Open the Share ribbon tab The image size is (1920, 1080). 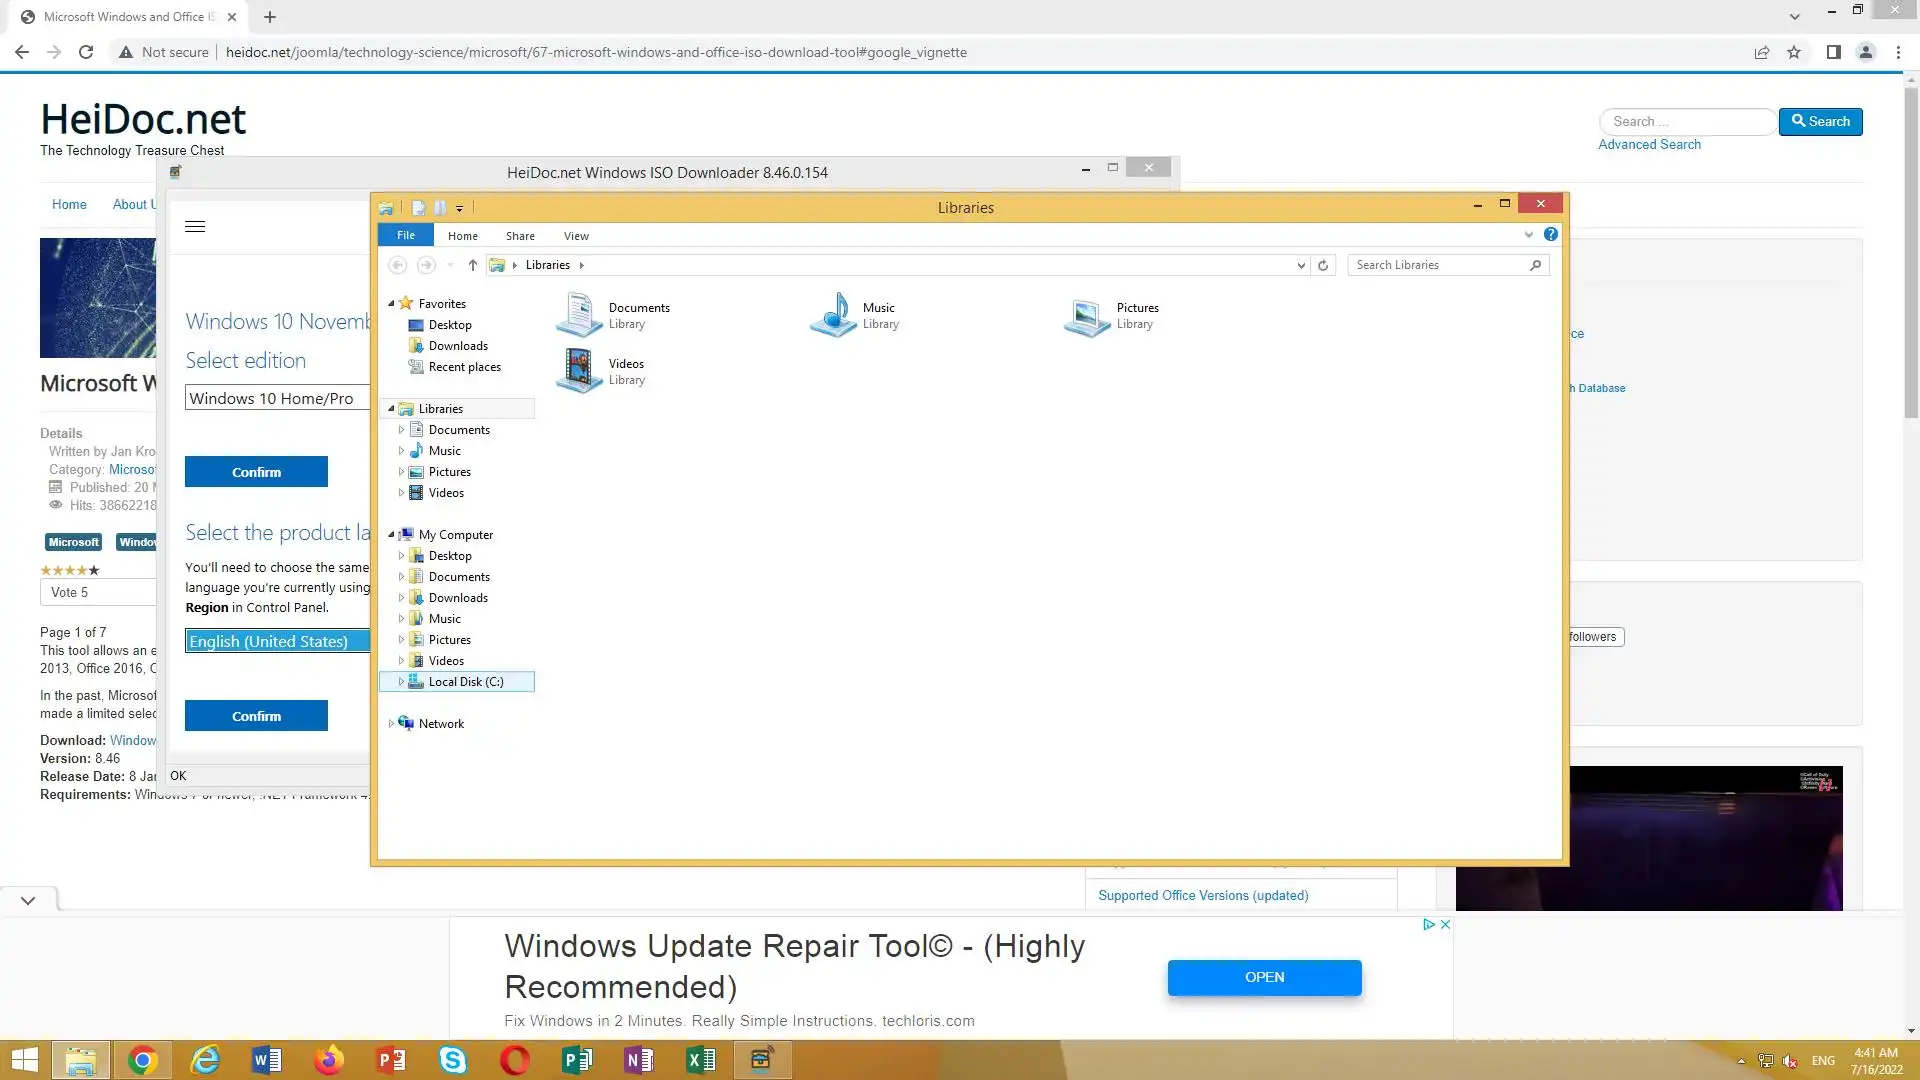[520, 236]
